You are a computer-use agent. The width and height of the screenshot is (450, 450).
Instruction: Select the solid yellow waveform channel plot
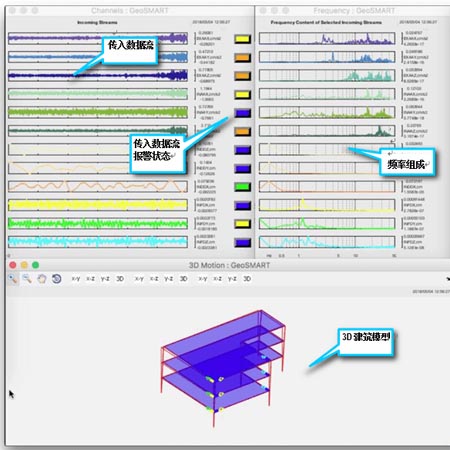click(x=98, y=205)
